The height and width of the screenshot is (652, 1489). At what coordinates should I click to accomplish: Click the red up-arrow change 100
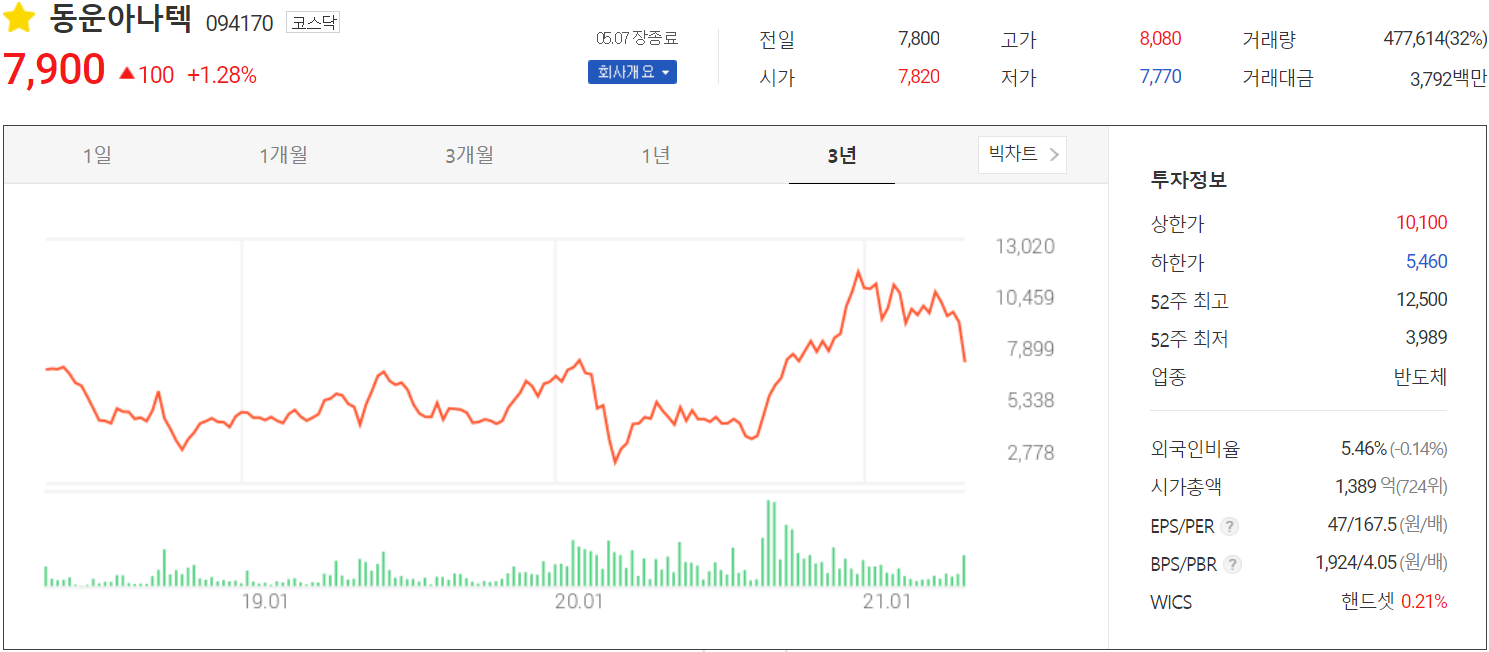[x=146, y=75]
